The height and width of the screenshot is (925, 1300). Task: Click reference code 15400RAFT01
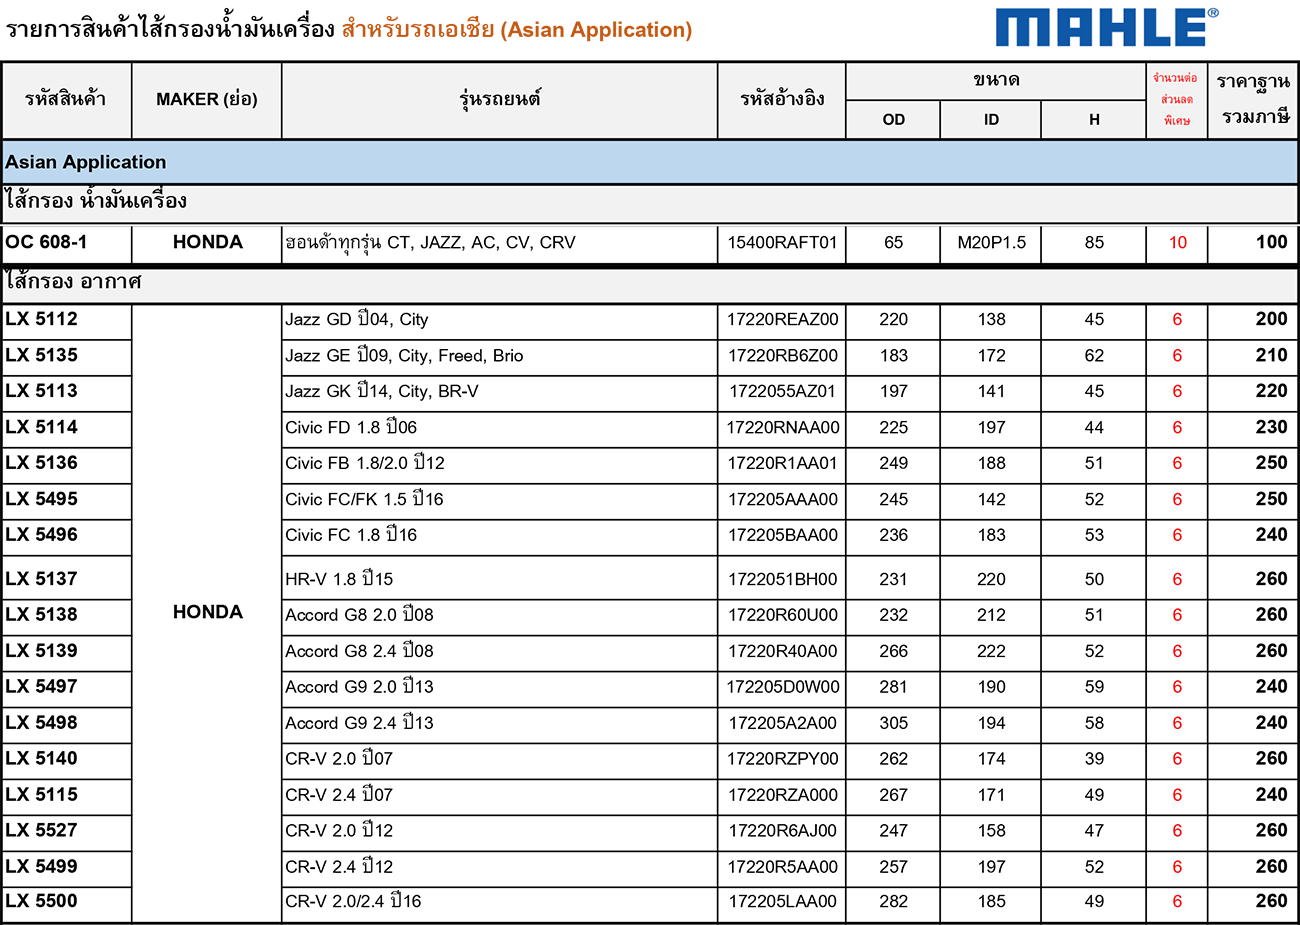(x=782, y=243)
